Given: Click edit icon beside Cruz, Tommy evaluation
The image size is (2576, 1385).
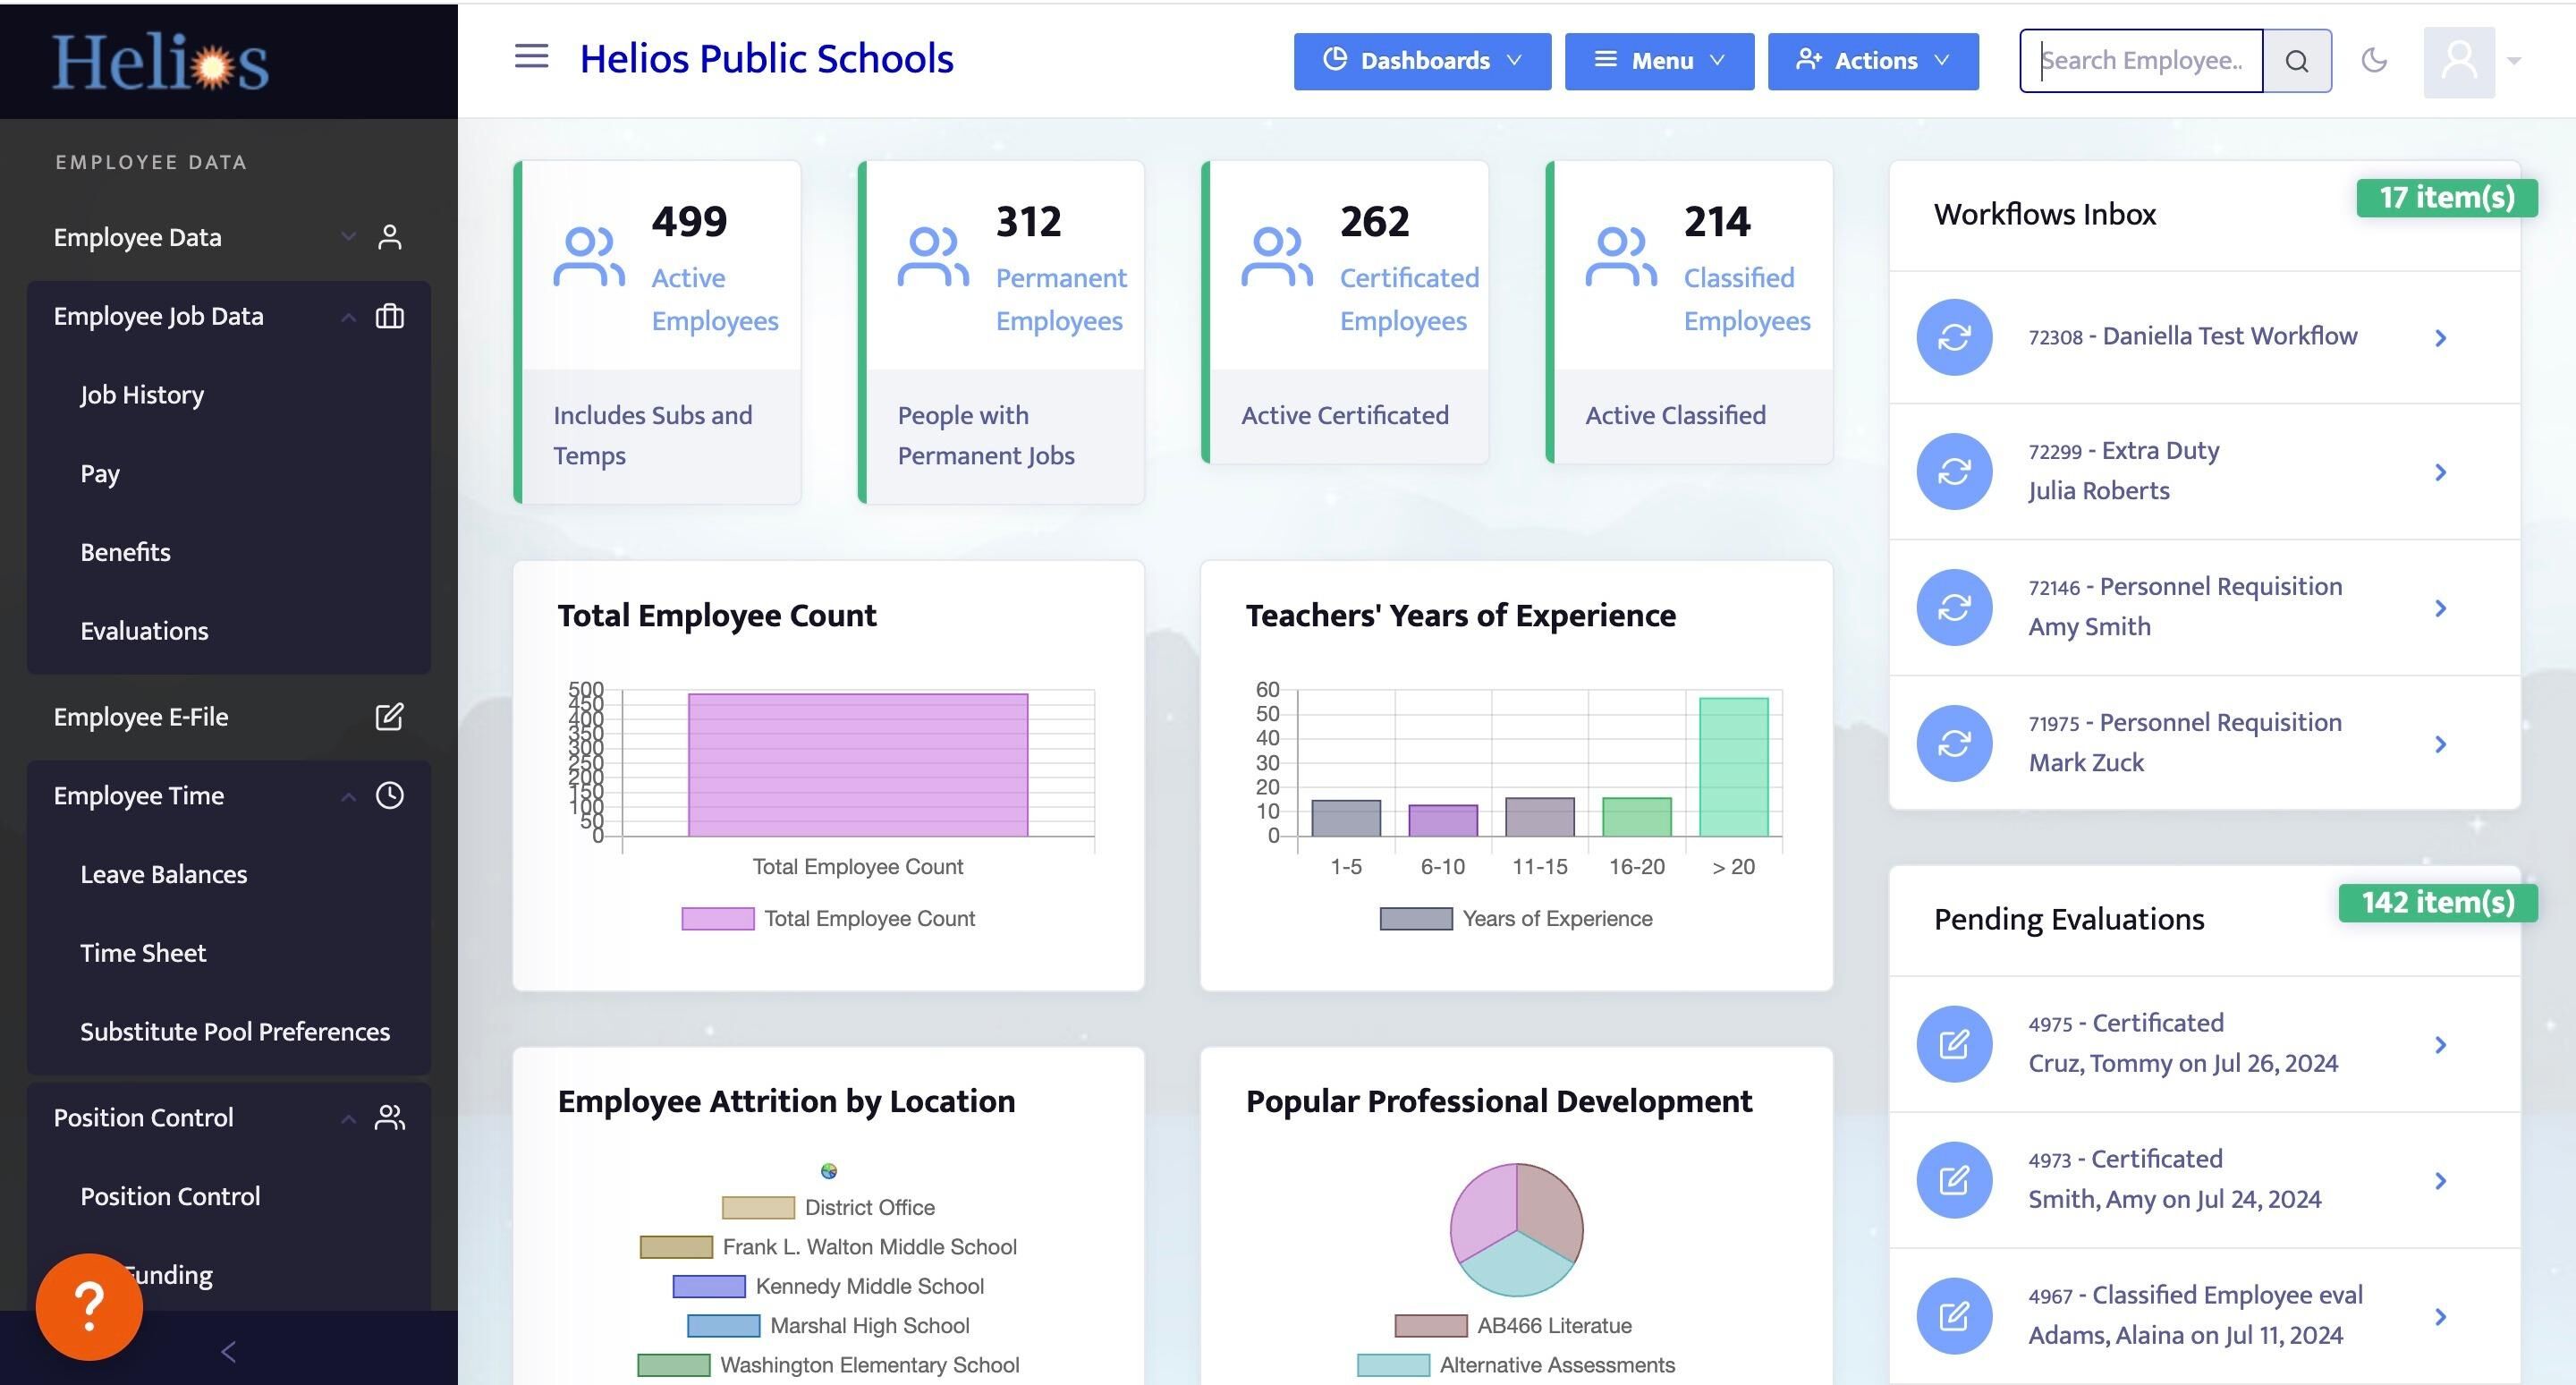Looking at the screenshot, I should pyautogui.click(x=1954, y=1044).
